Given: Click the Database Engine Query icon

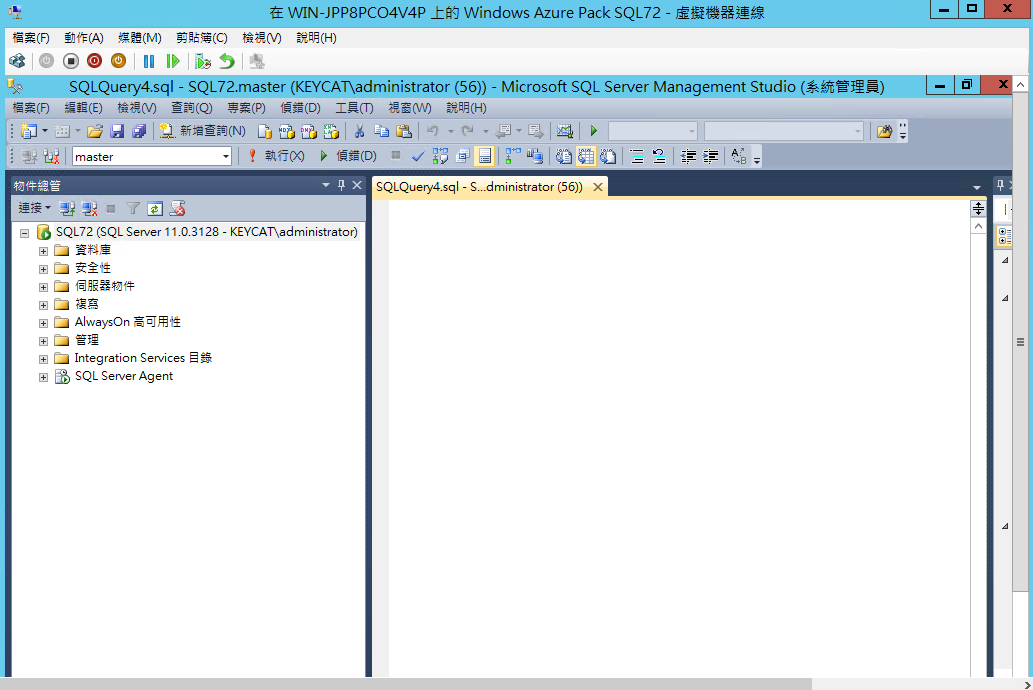Looking at the screenshot, I should 265,131.
